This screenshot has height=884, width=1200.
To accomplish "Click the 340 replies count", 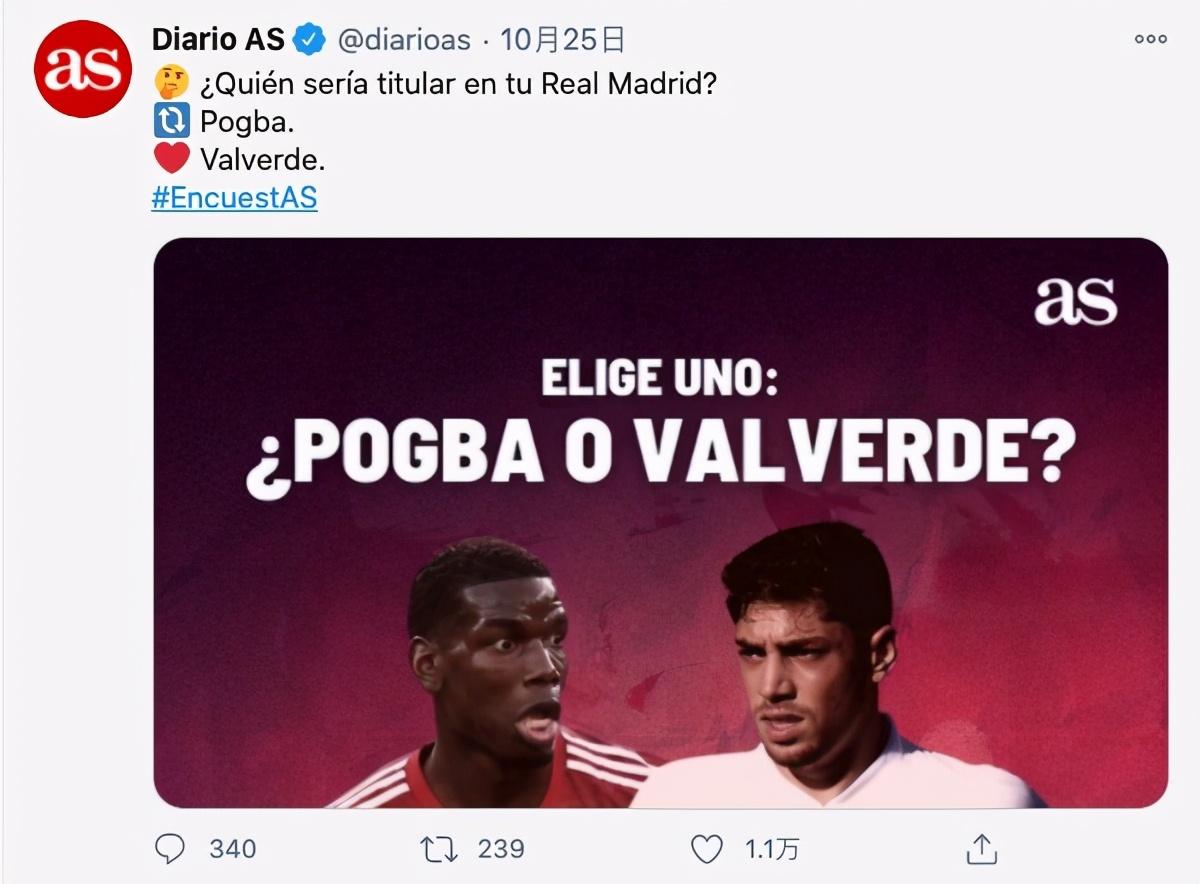I will (x=233, y=849).
